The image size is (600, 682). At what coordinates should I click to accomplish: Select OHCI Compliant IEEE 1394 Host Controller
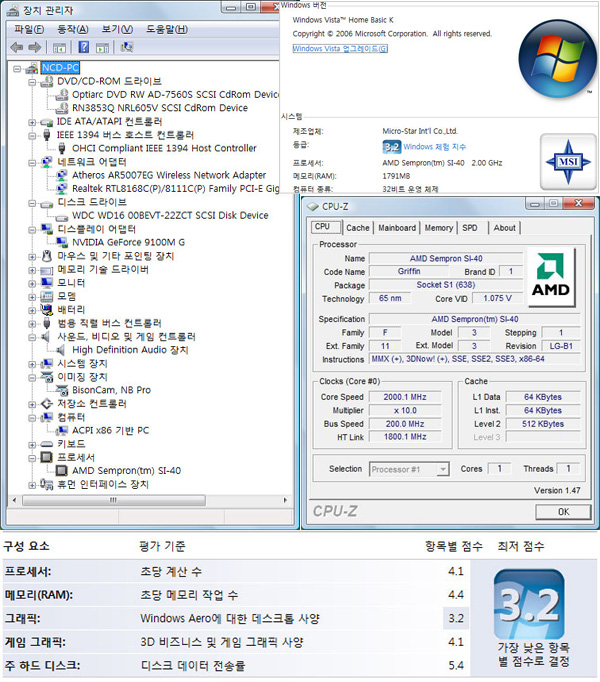(164, 148)
